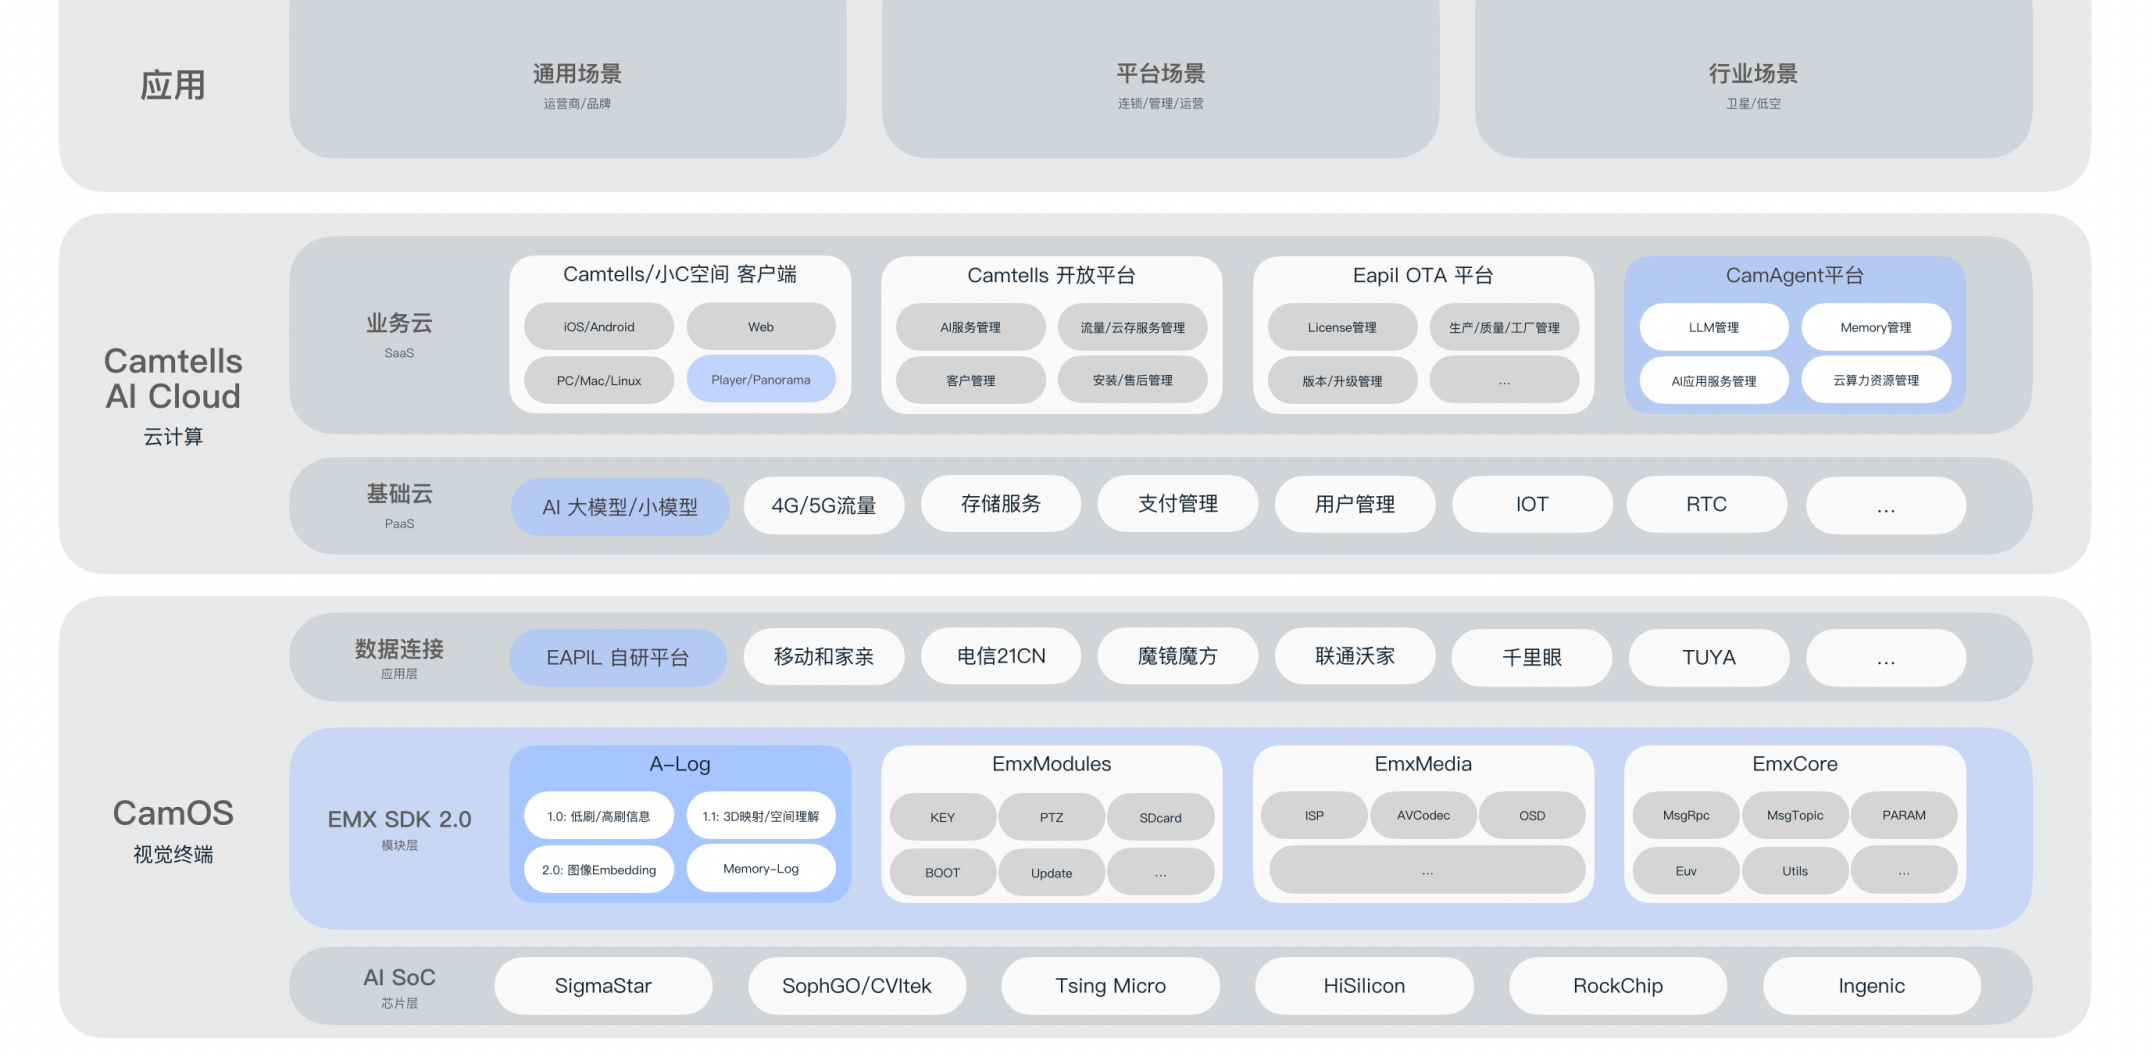Click the ellipsis pill in Eapil OTA 平台
The height and width of the screenshot is (1057, 2150).
(x=1505, y=380)
